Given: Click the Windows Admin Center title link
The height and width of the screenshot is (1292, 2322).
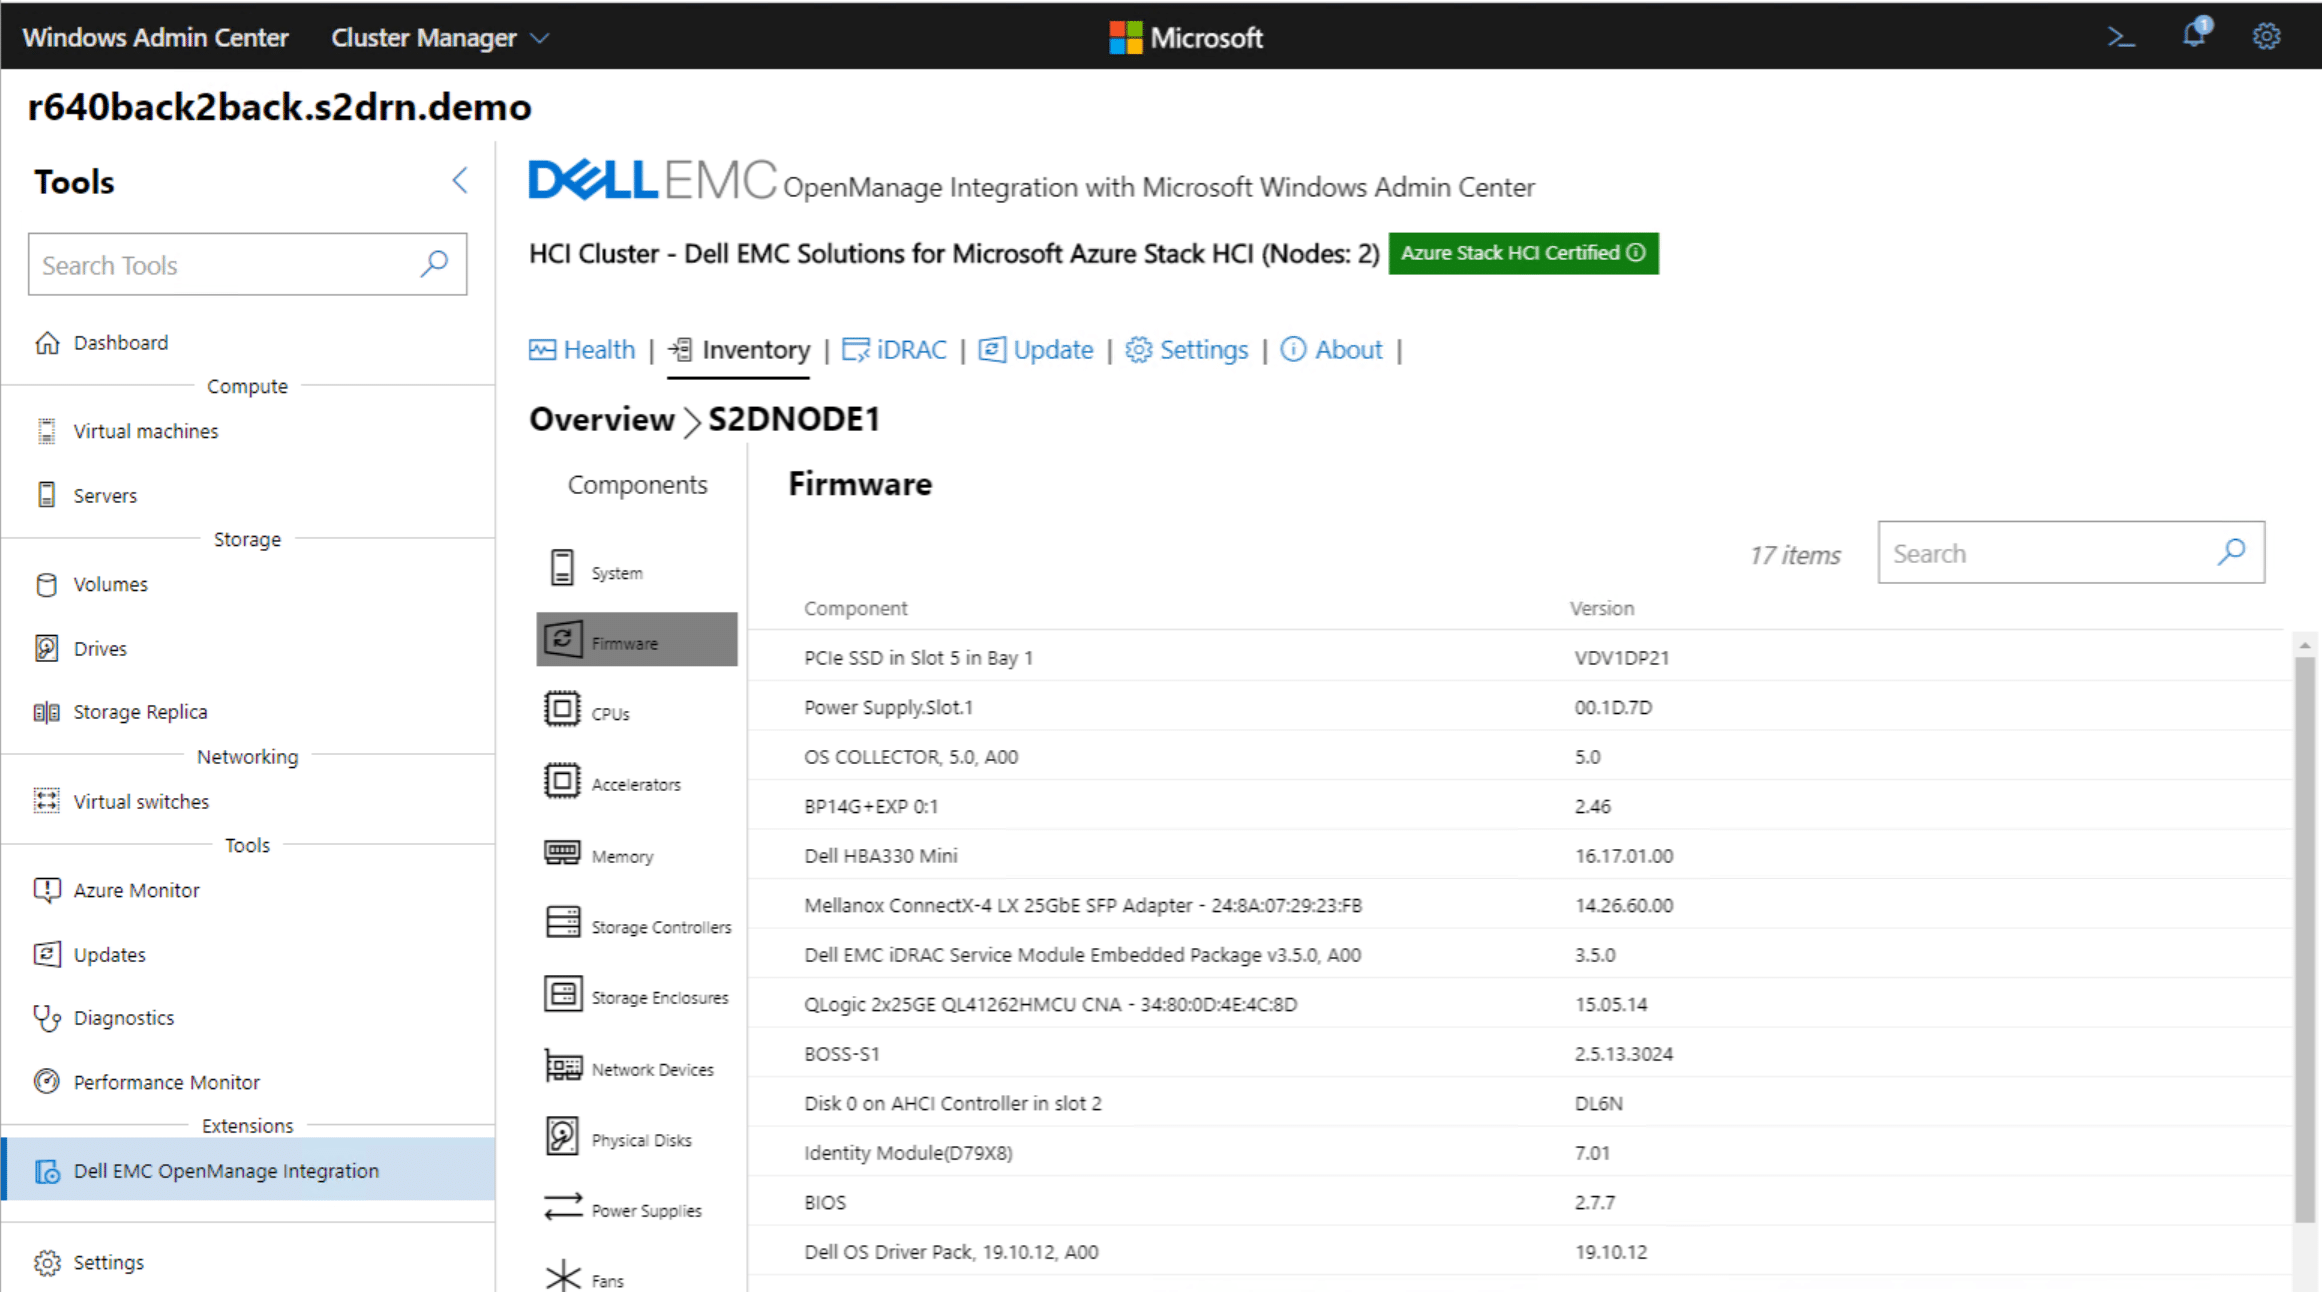Looking at the screenshot, I should pos(155,38).
